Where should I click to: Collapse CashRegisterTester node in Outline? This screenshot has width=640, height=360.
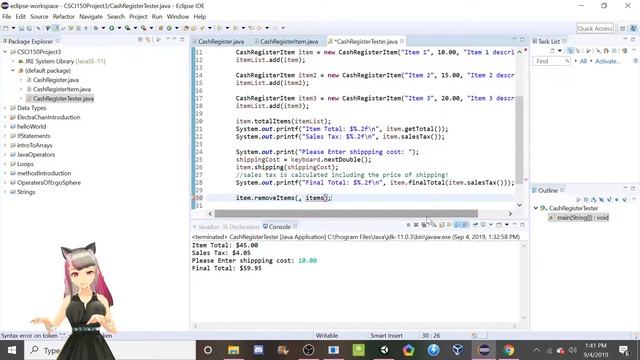(536, 208)
